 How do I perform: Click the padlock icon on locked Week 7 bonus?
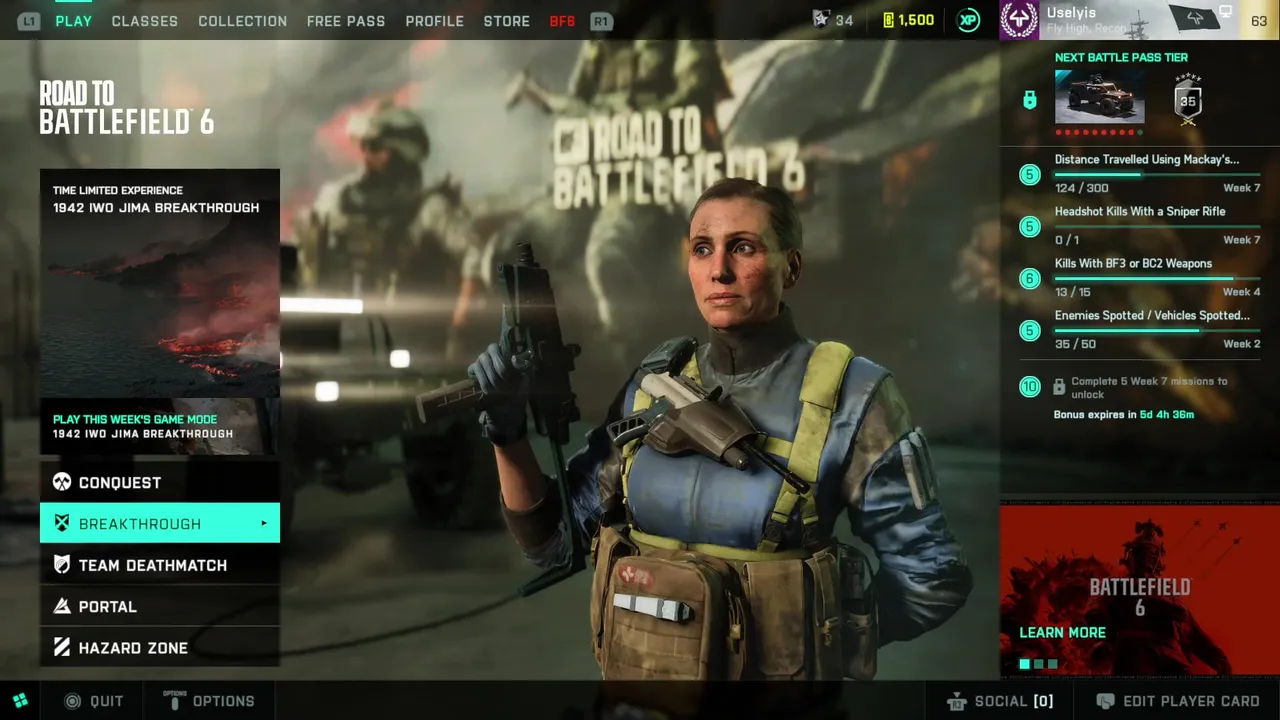pos(1059,387)
